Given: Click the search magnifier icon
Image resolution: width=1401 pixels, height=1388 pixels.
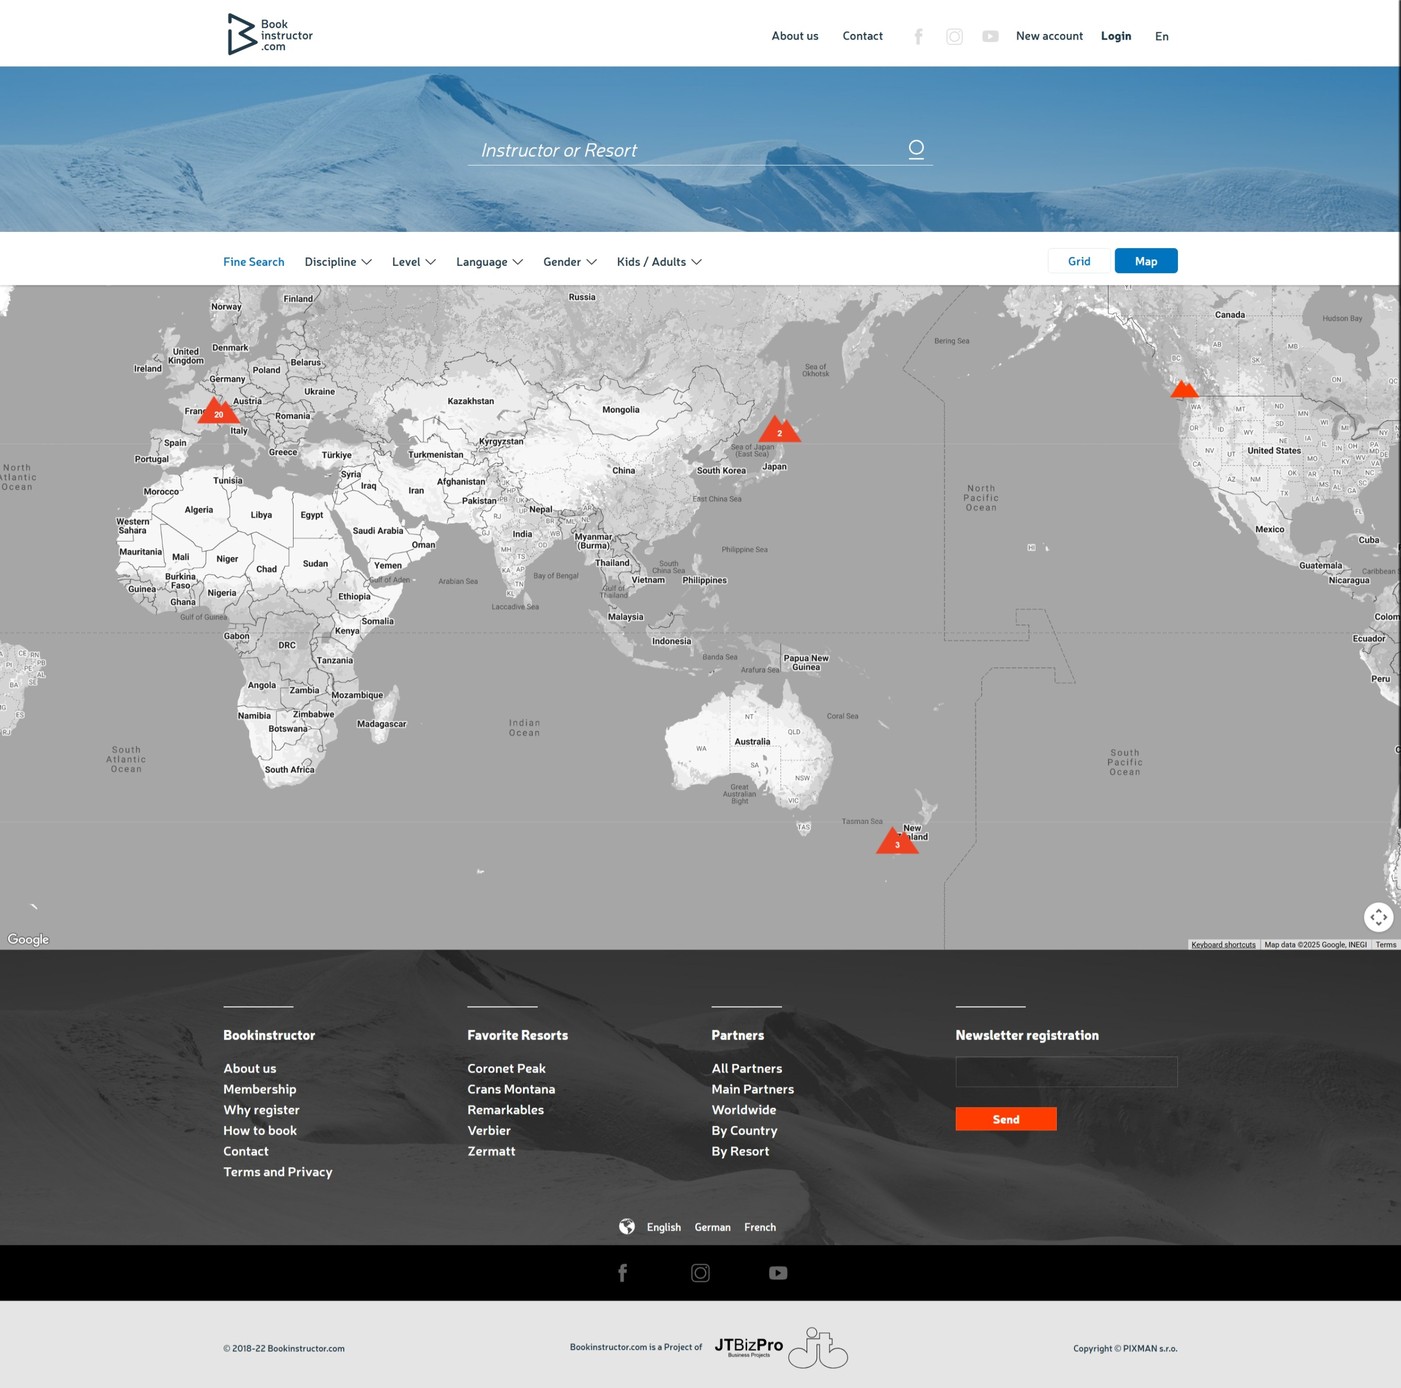Looking at the screenshot, I should click(x=916, y=149).
